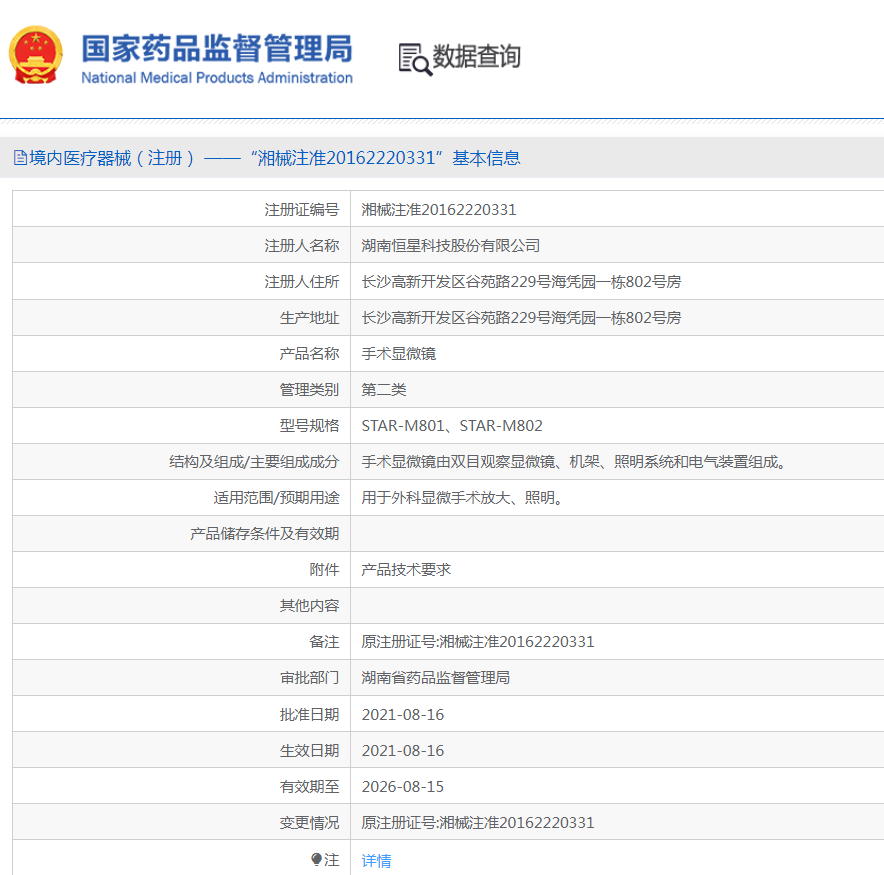Click the address value in 注册人住所 row
884x875 pixels.
pyautogui.click(x=521, y=282)
